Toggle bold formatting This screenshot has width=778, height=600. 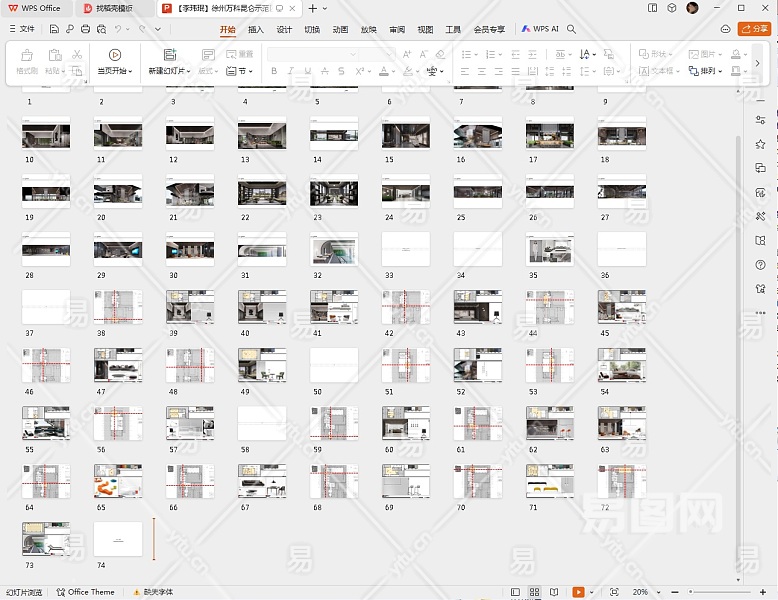click(274, 71)
